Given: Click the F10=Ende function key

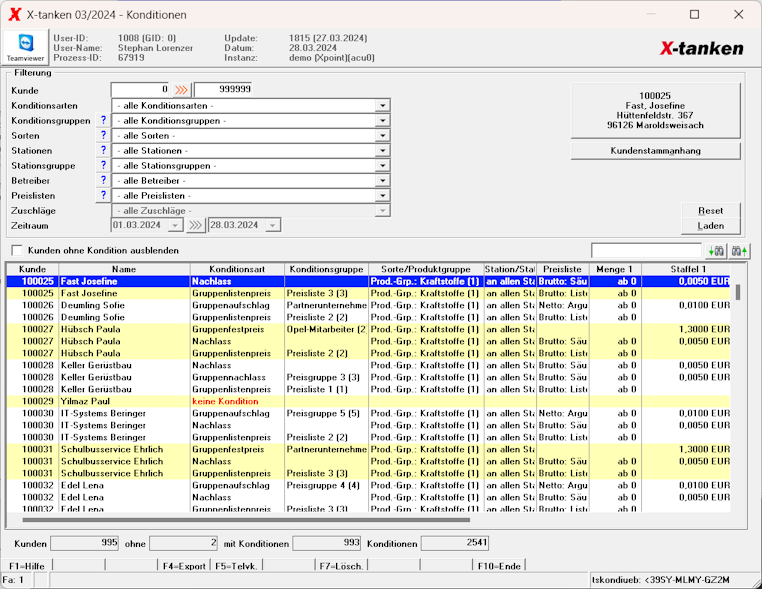Looking at the screenshot, I should pos(499,566).
